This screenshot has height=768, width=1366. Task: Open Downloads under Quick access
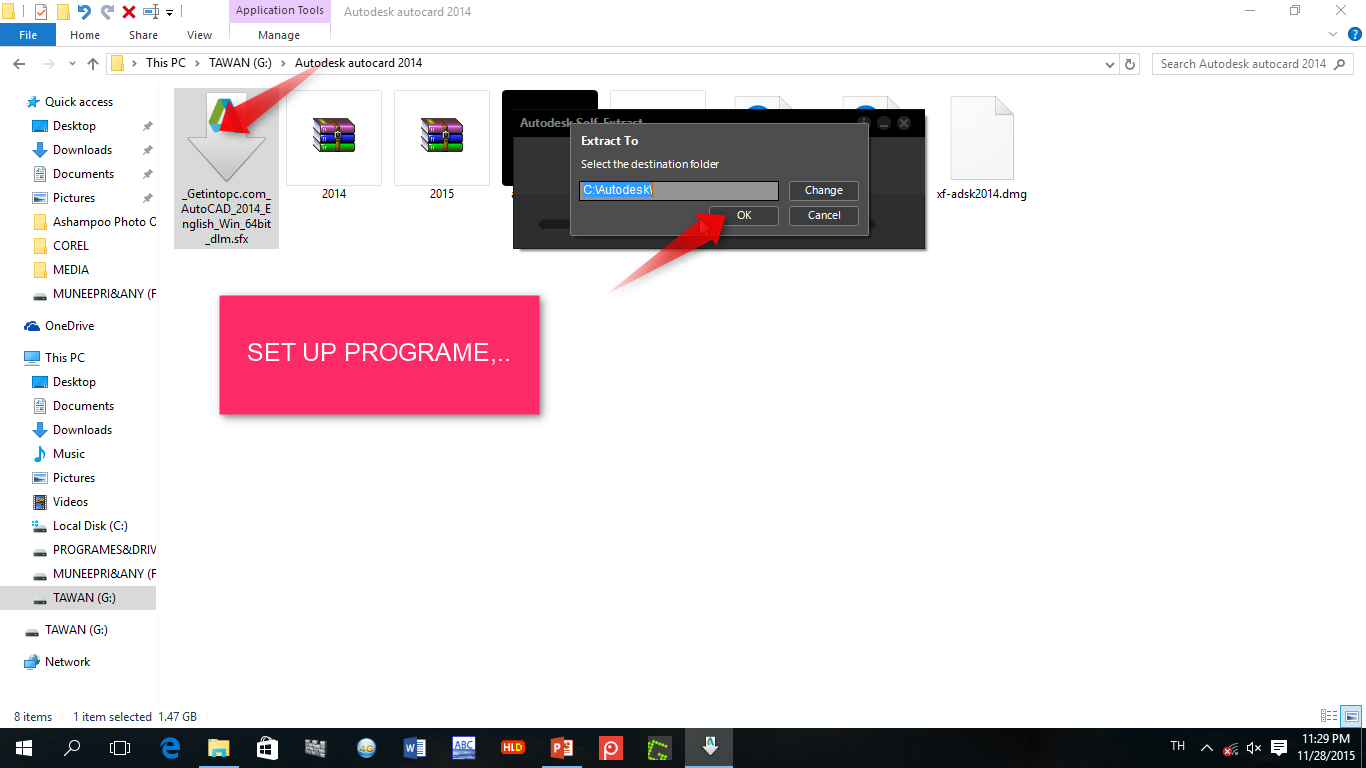pos(82,150)
